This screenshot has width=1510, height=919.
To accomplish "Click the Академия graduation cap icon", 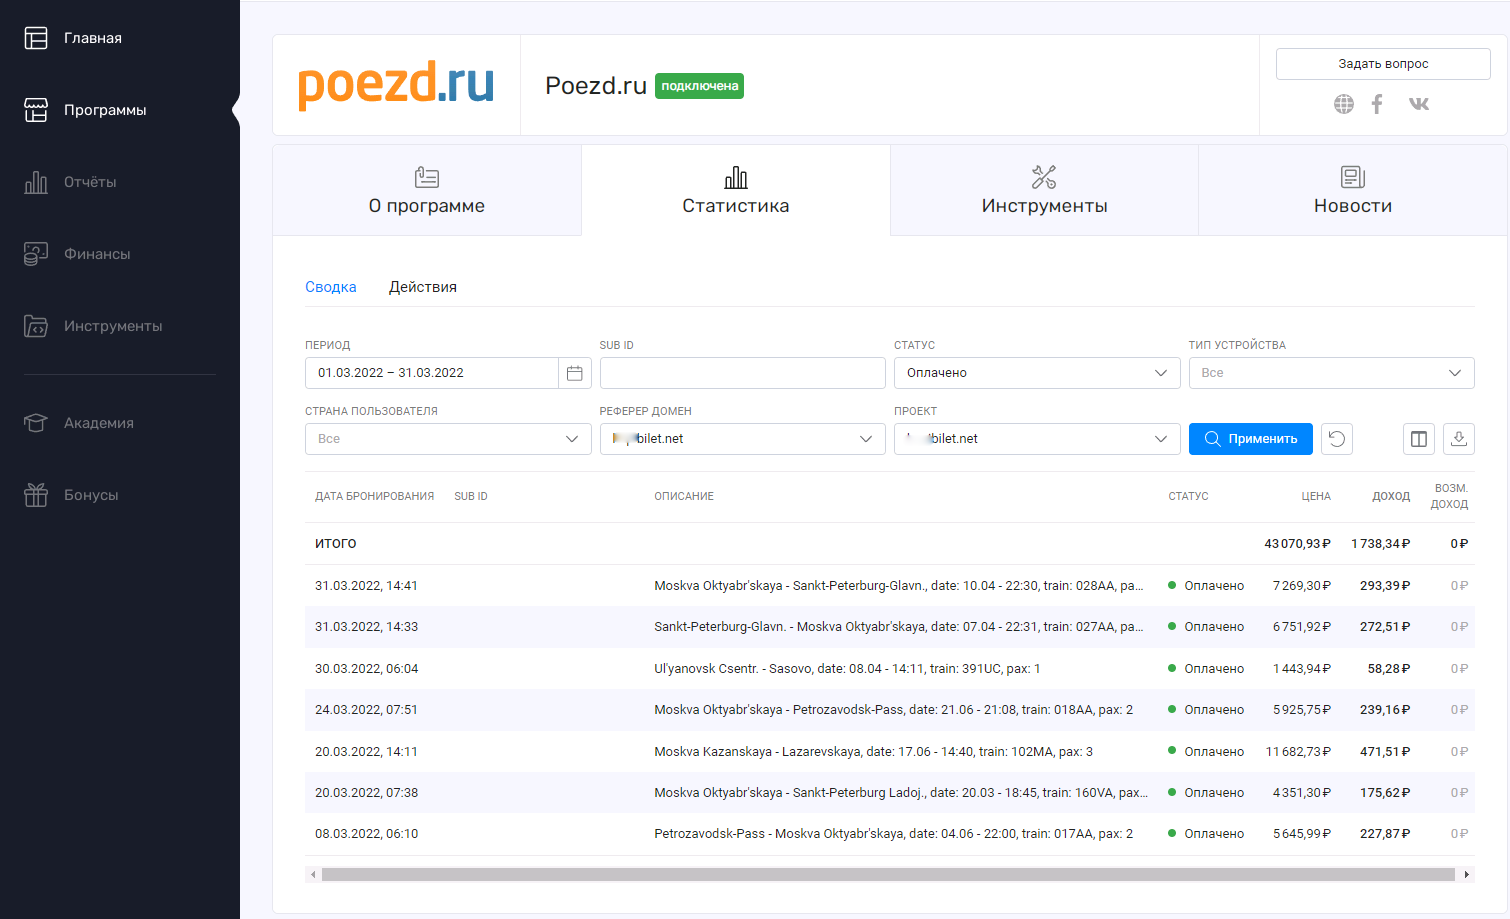I will (36, 423).
